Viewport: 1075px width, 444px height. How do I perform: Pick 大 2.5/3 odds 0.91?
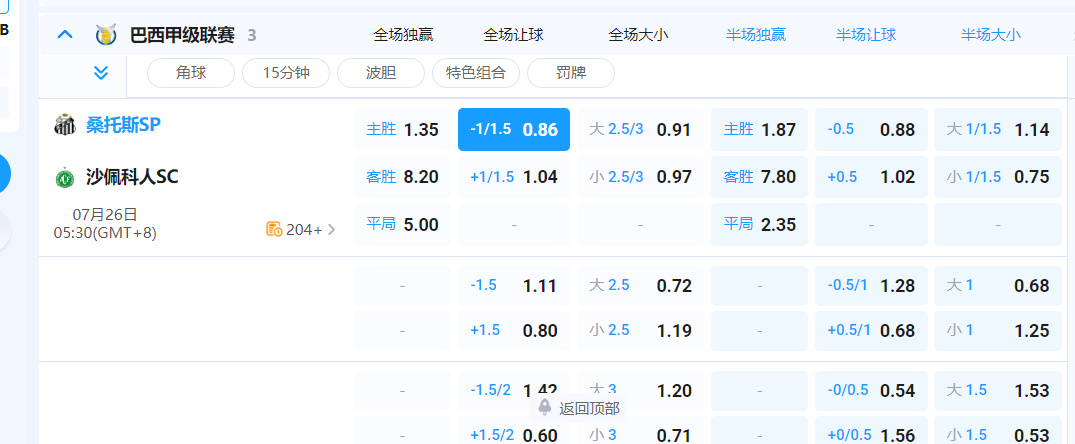click(x=640, y=130)
